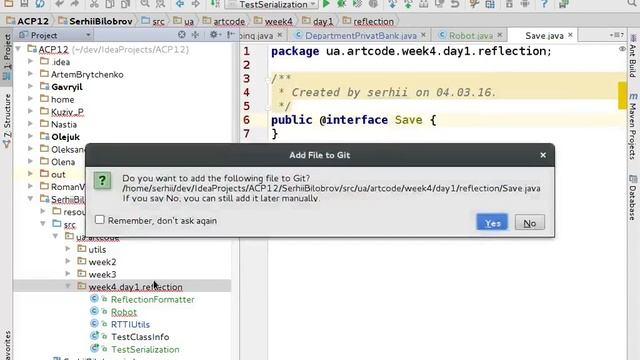The width and height of the screenshot is (640, 360).
Task: Click line number 6 in editor gutter
Action: click(x=247, y=120)
